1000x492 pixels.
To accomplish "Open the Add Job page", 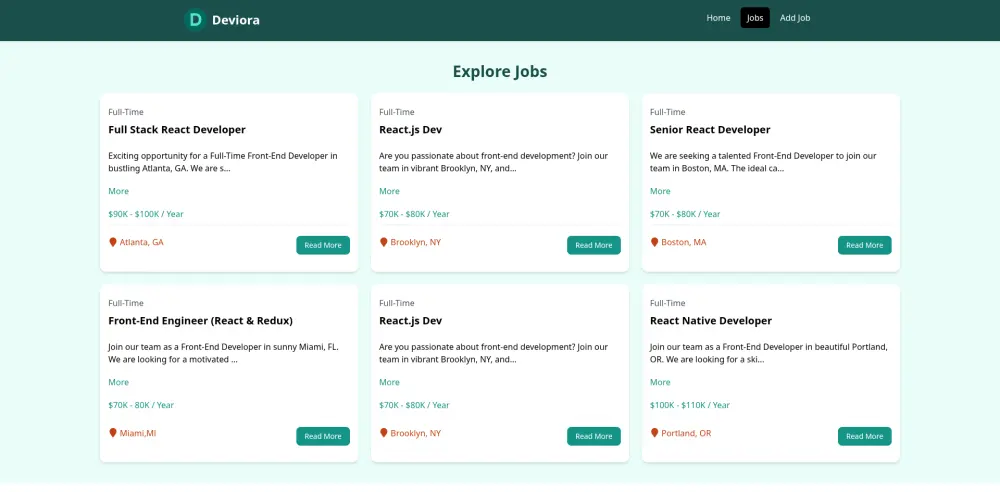I will pyautogui.click(x=795, y=18).
